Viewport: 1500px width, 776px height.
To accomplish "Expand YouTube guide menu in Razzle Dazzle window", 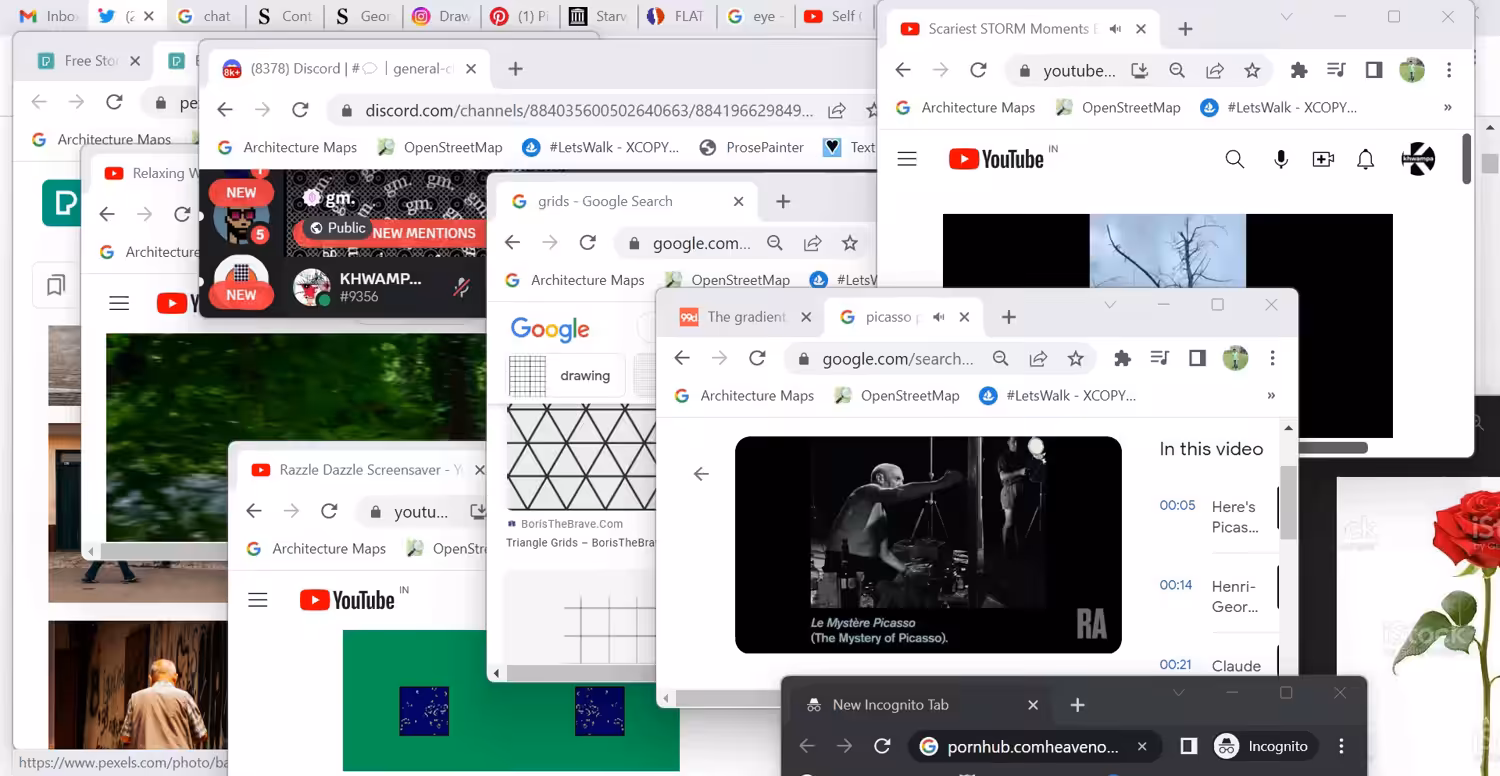I will tap(258, 600).
